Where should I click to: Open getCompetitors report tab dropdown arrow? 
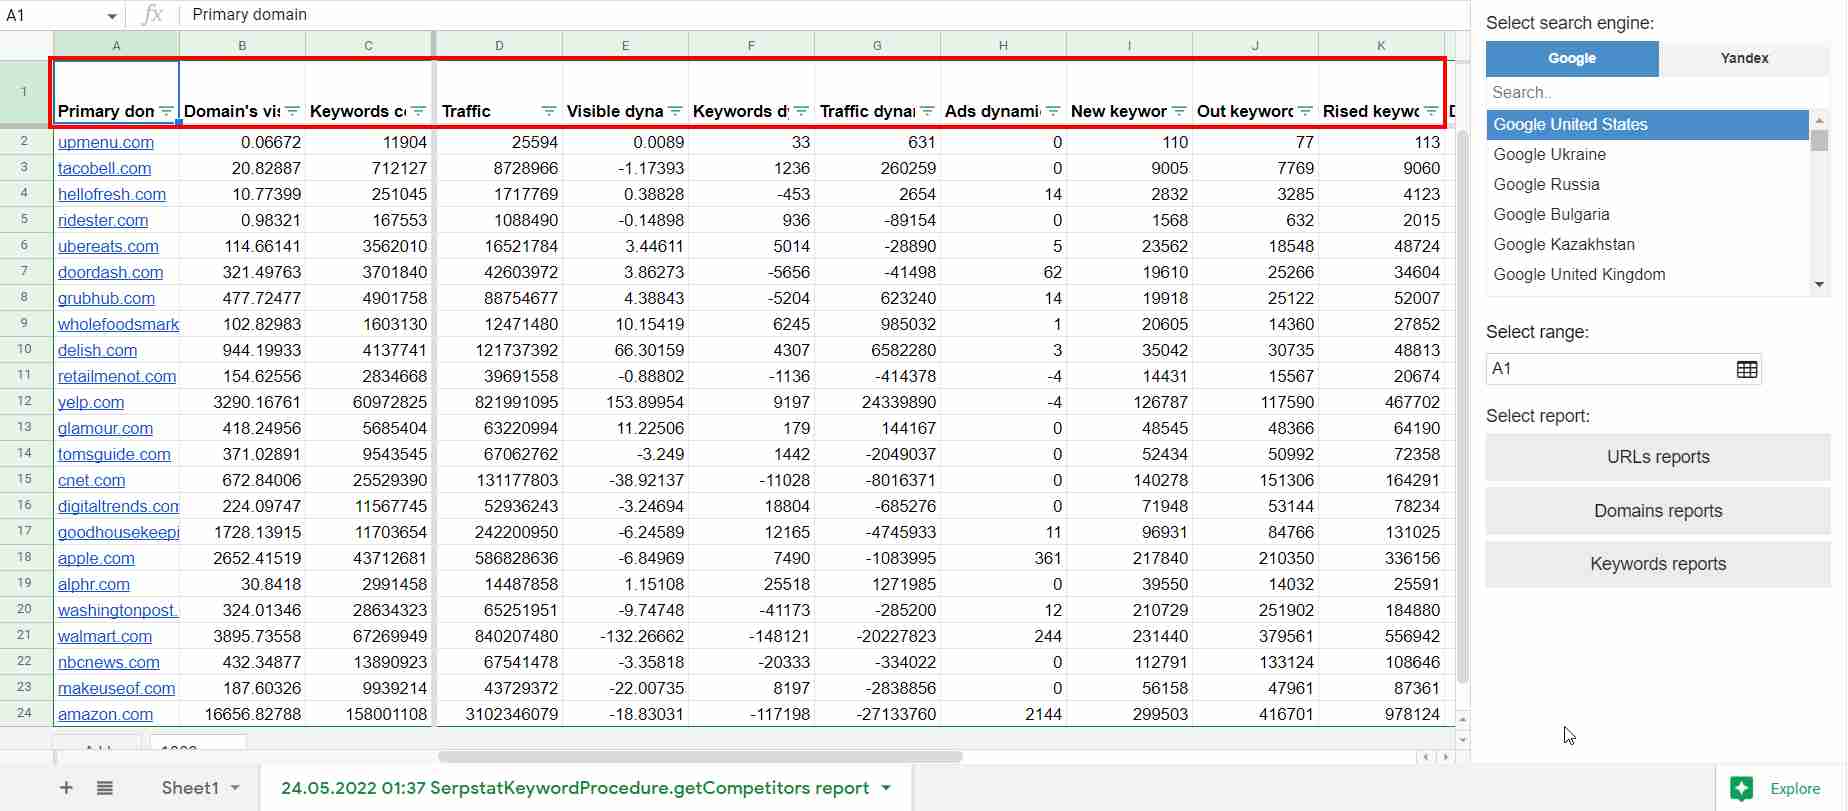click(886, 788)
